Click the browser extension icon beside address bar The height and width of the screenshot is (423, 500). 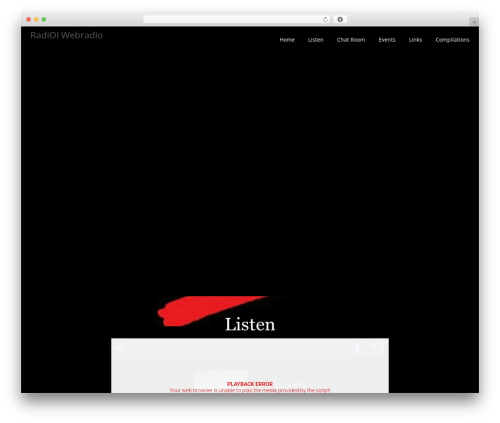(340, 19)
